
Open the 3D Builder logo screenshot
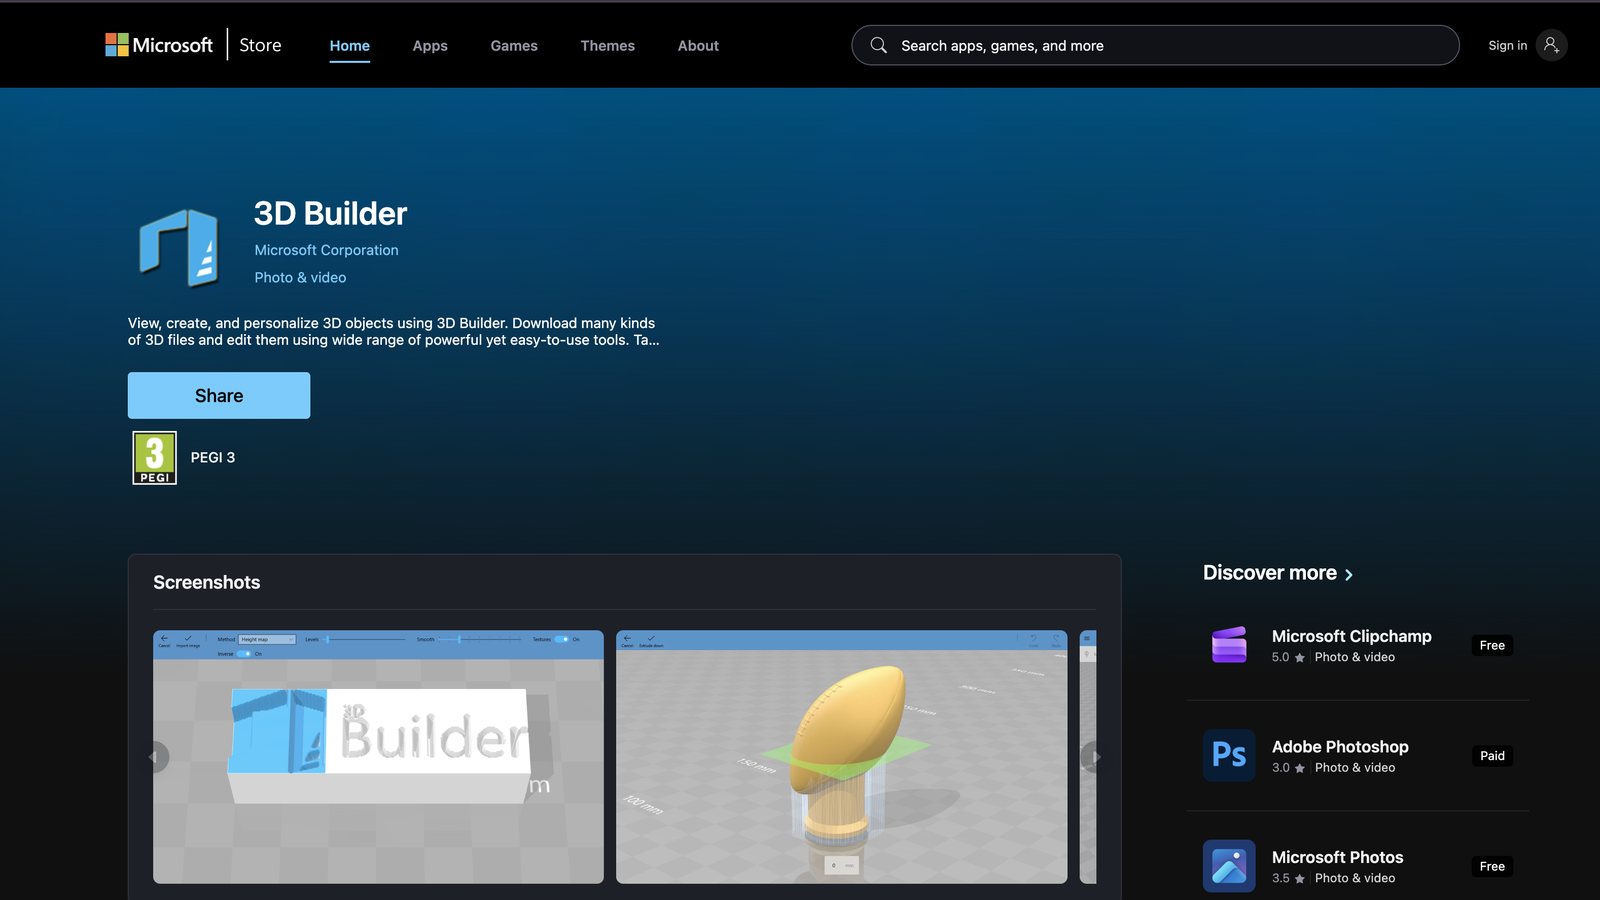[x=378, y=757]
